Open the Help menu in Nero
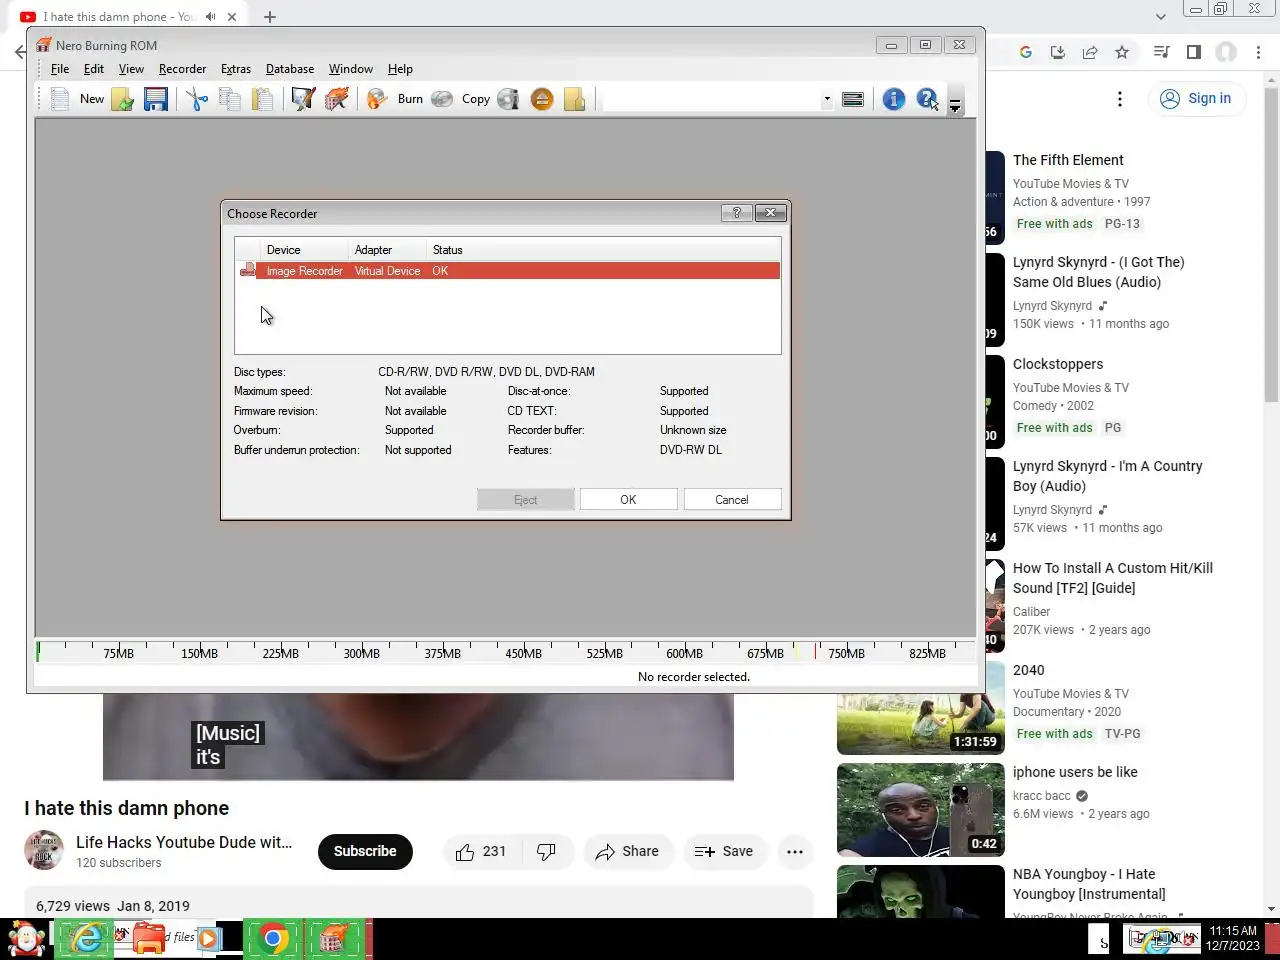This screenshot has width=1280, height=960. tap(400, 69)
